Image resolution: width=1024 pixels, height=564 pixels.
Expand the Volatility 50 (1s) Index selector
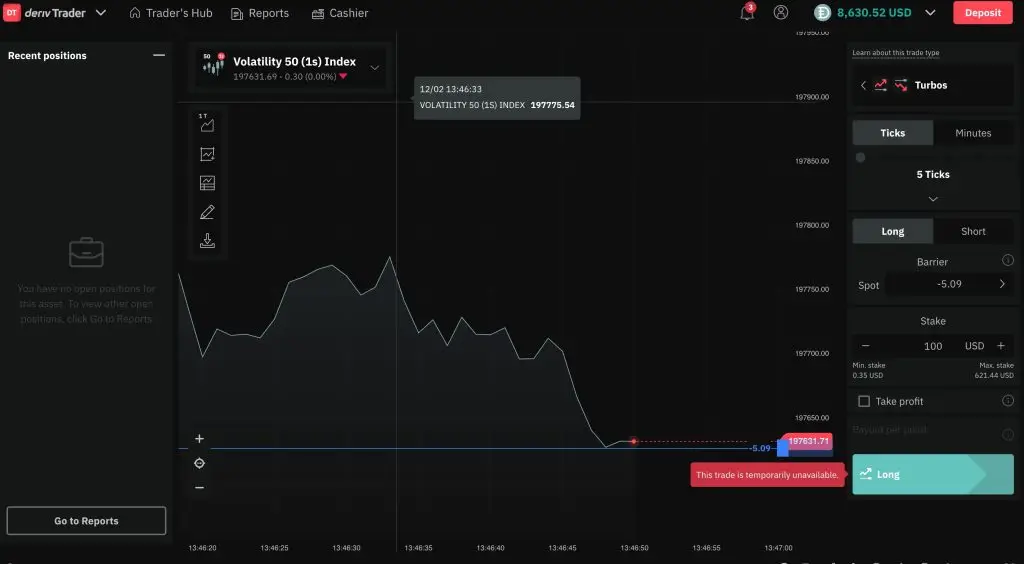(374, 67)
